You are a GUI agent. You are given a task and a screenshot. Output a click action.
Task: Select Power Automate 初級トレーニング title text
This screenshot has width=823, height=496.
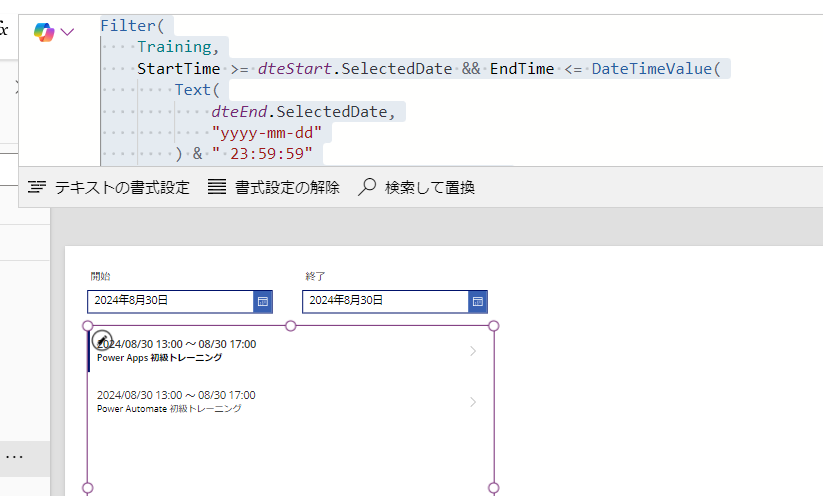169,409
